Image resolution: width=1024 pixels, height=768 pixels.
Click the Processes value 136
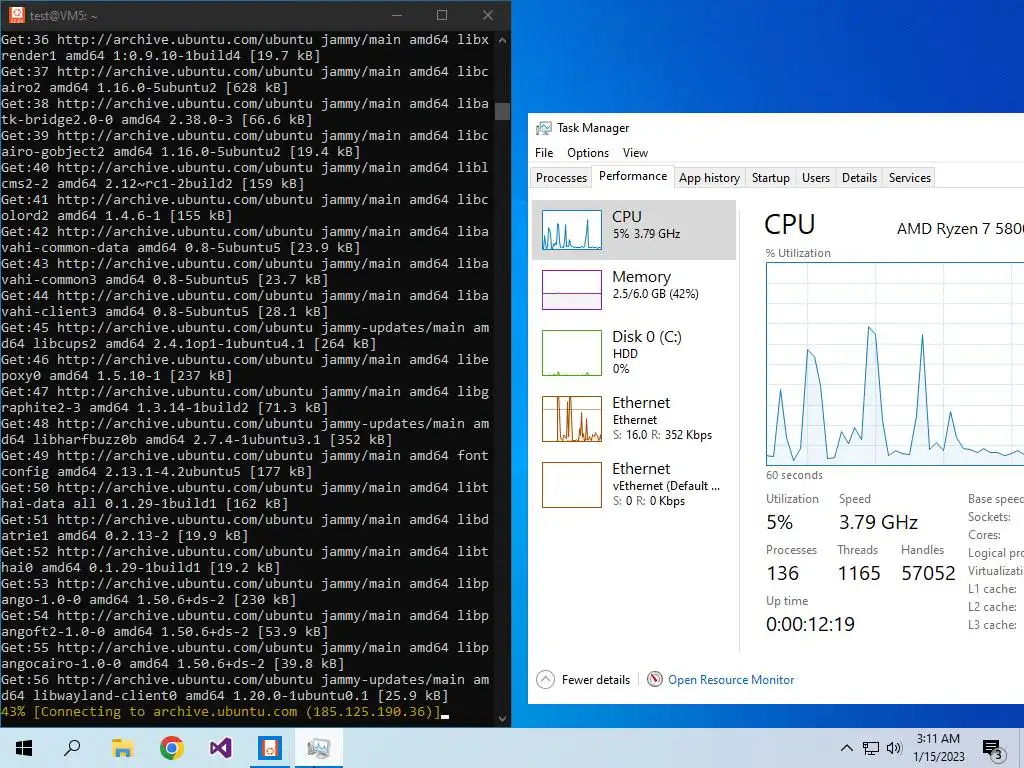(782, 573)
